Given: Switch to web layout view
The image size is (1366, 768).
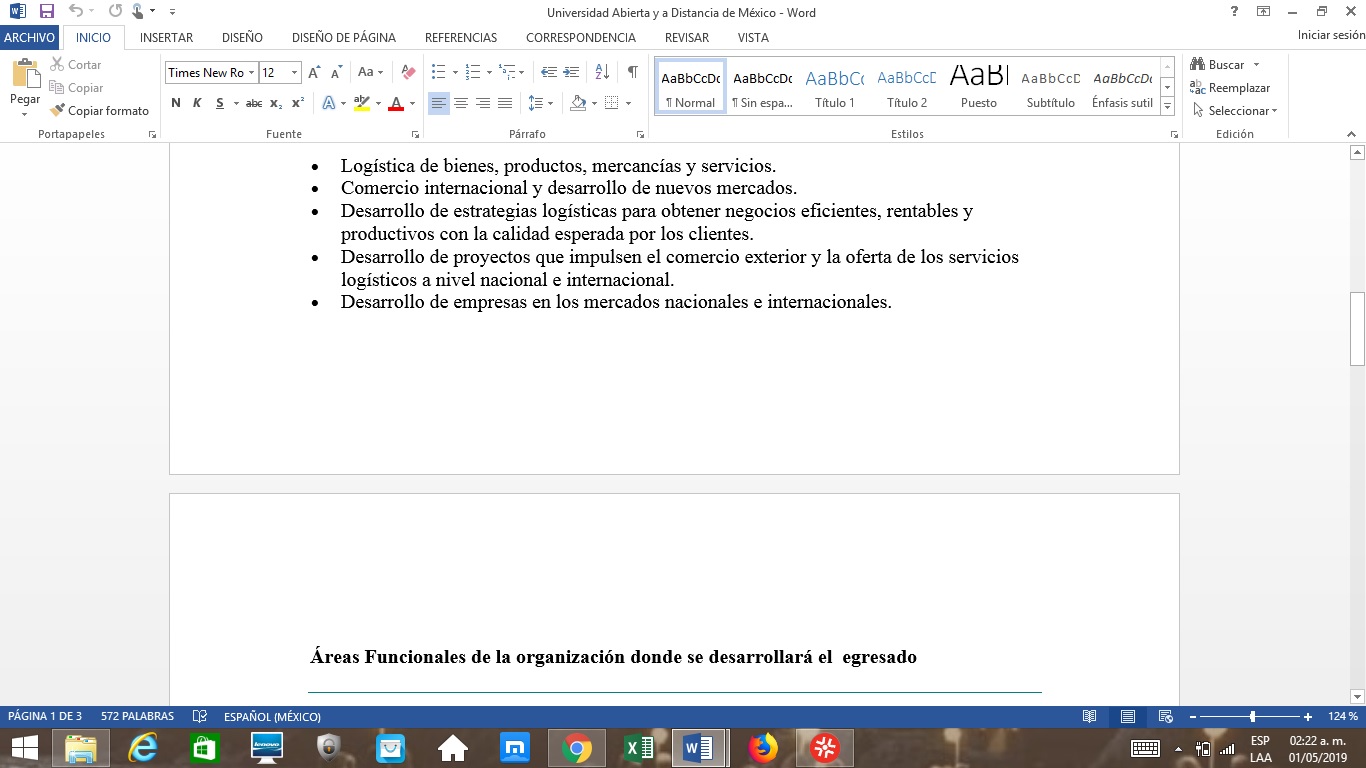Looking at the screenshot, I should point(1165,716).
